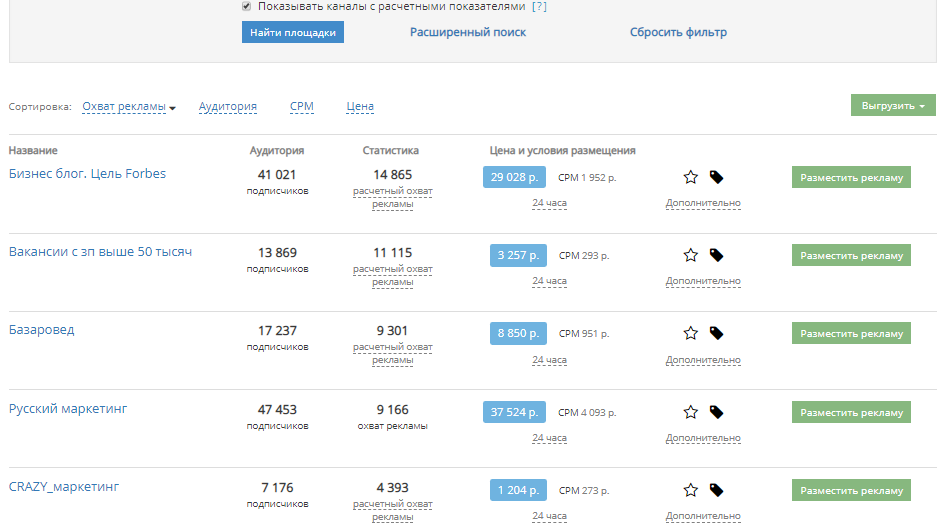Add Вакансии с зп выше 50 тысяч to favorites

(x=690, y=255)
